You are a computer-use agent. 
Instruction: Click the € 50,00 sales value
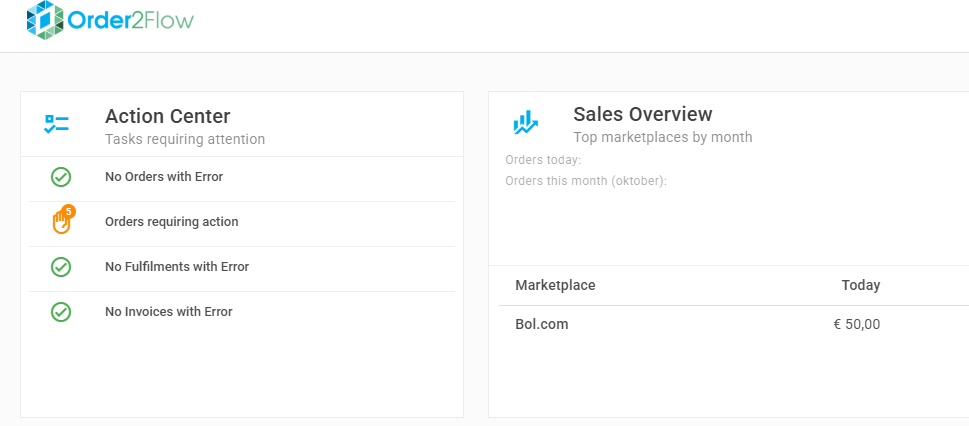point(856,324)
